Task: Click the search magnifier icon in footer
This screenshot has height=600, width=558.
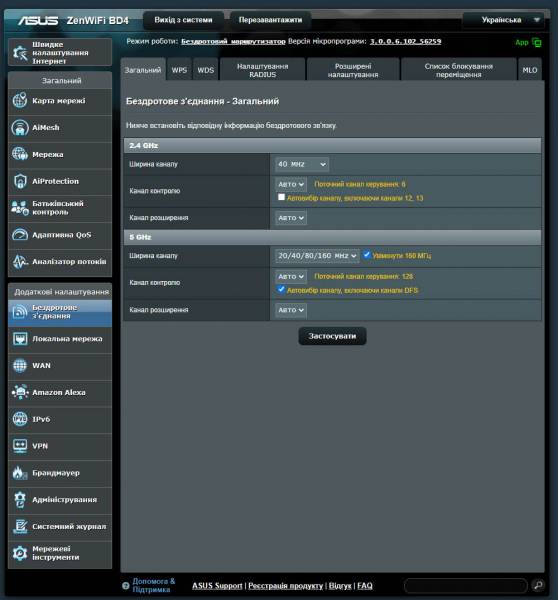Action: pos(538,585)
